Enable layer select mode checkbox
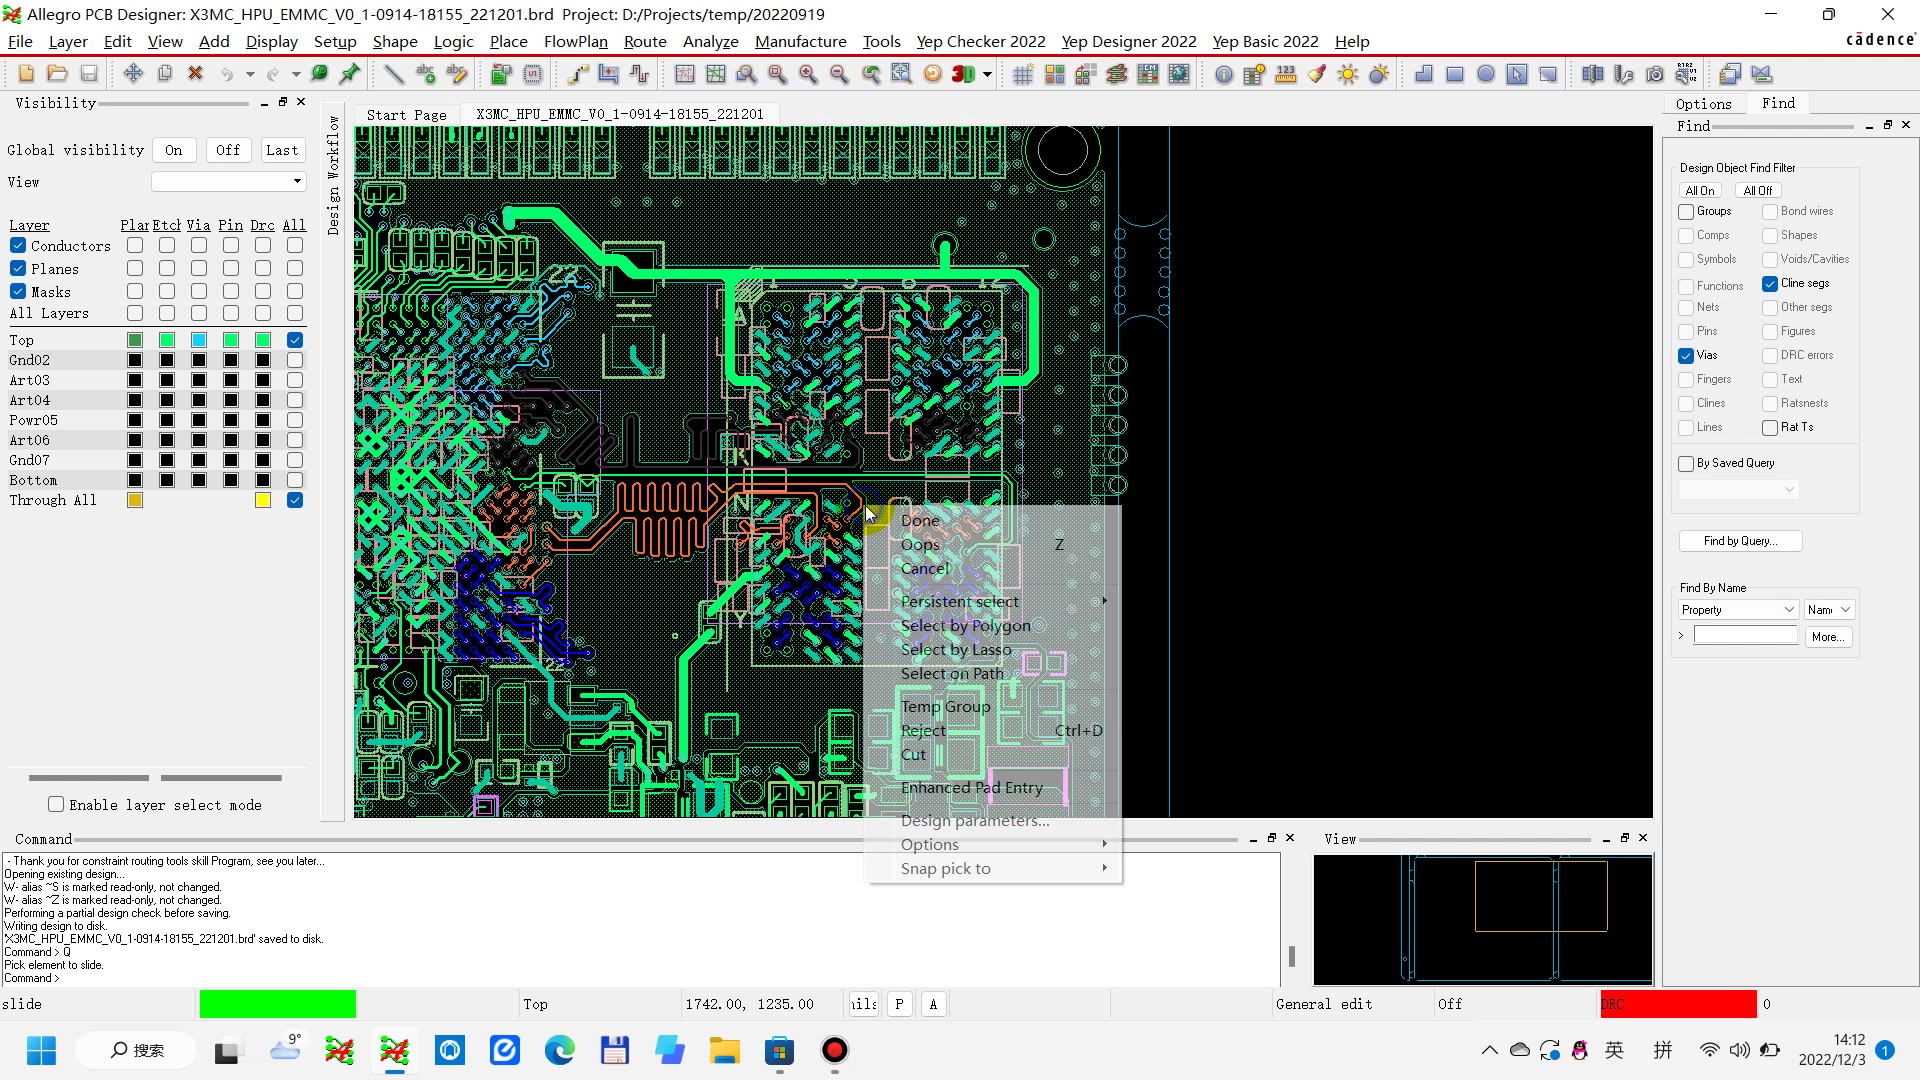 (x=56, y=805)
